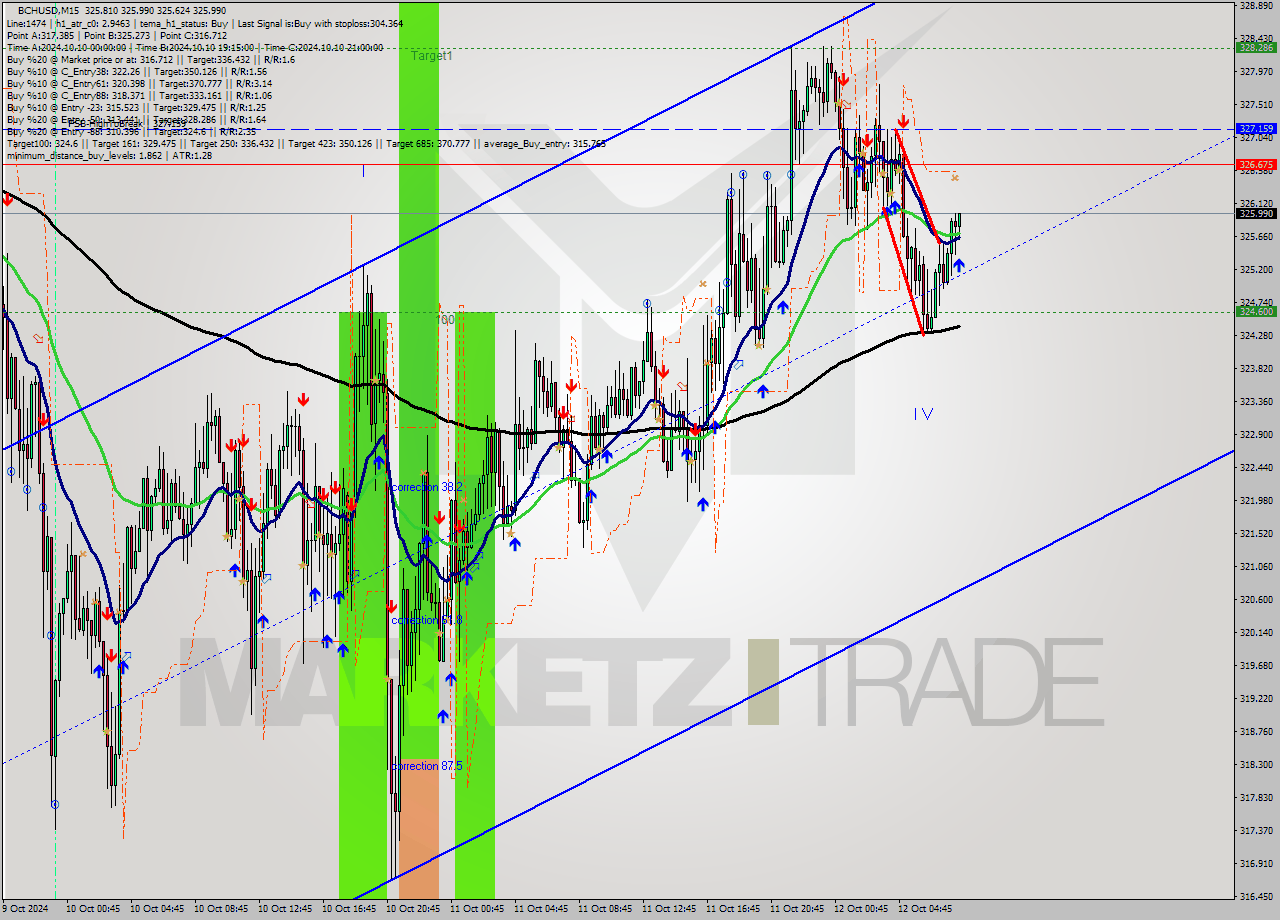Click the '10 Oct 16:45' time label

point(349,909)
